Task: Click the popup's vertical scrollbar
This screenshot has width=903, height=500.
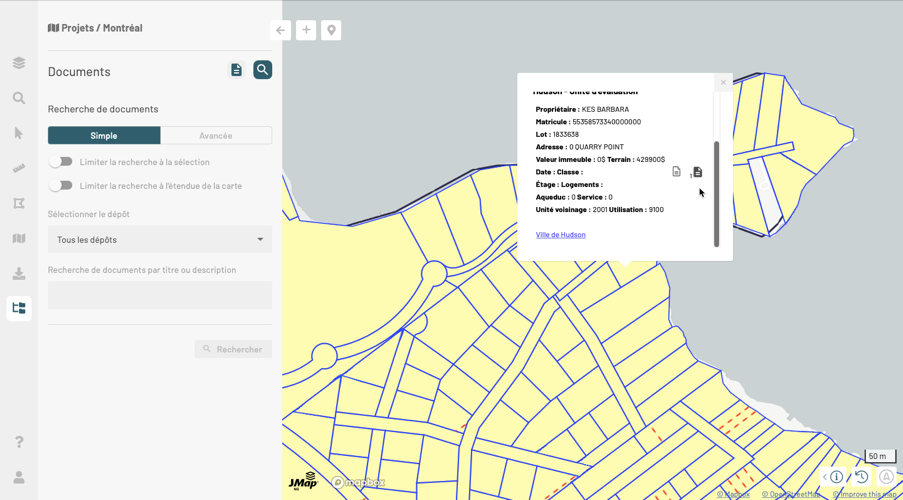Action: [716, 195]
